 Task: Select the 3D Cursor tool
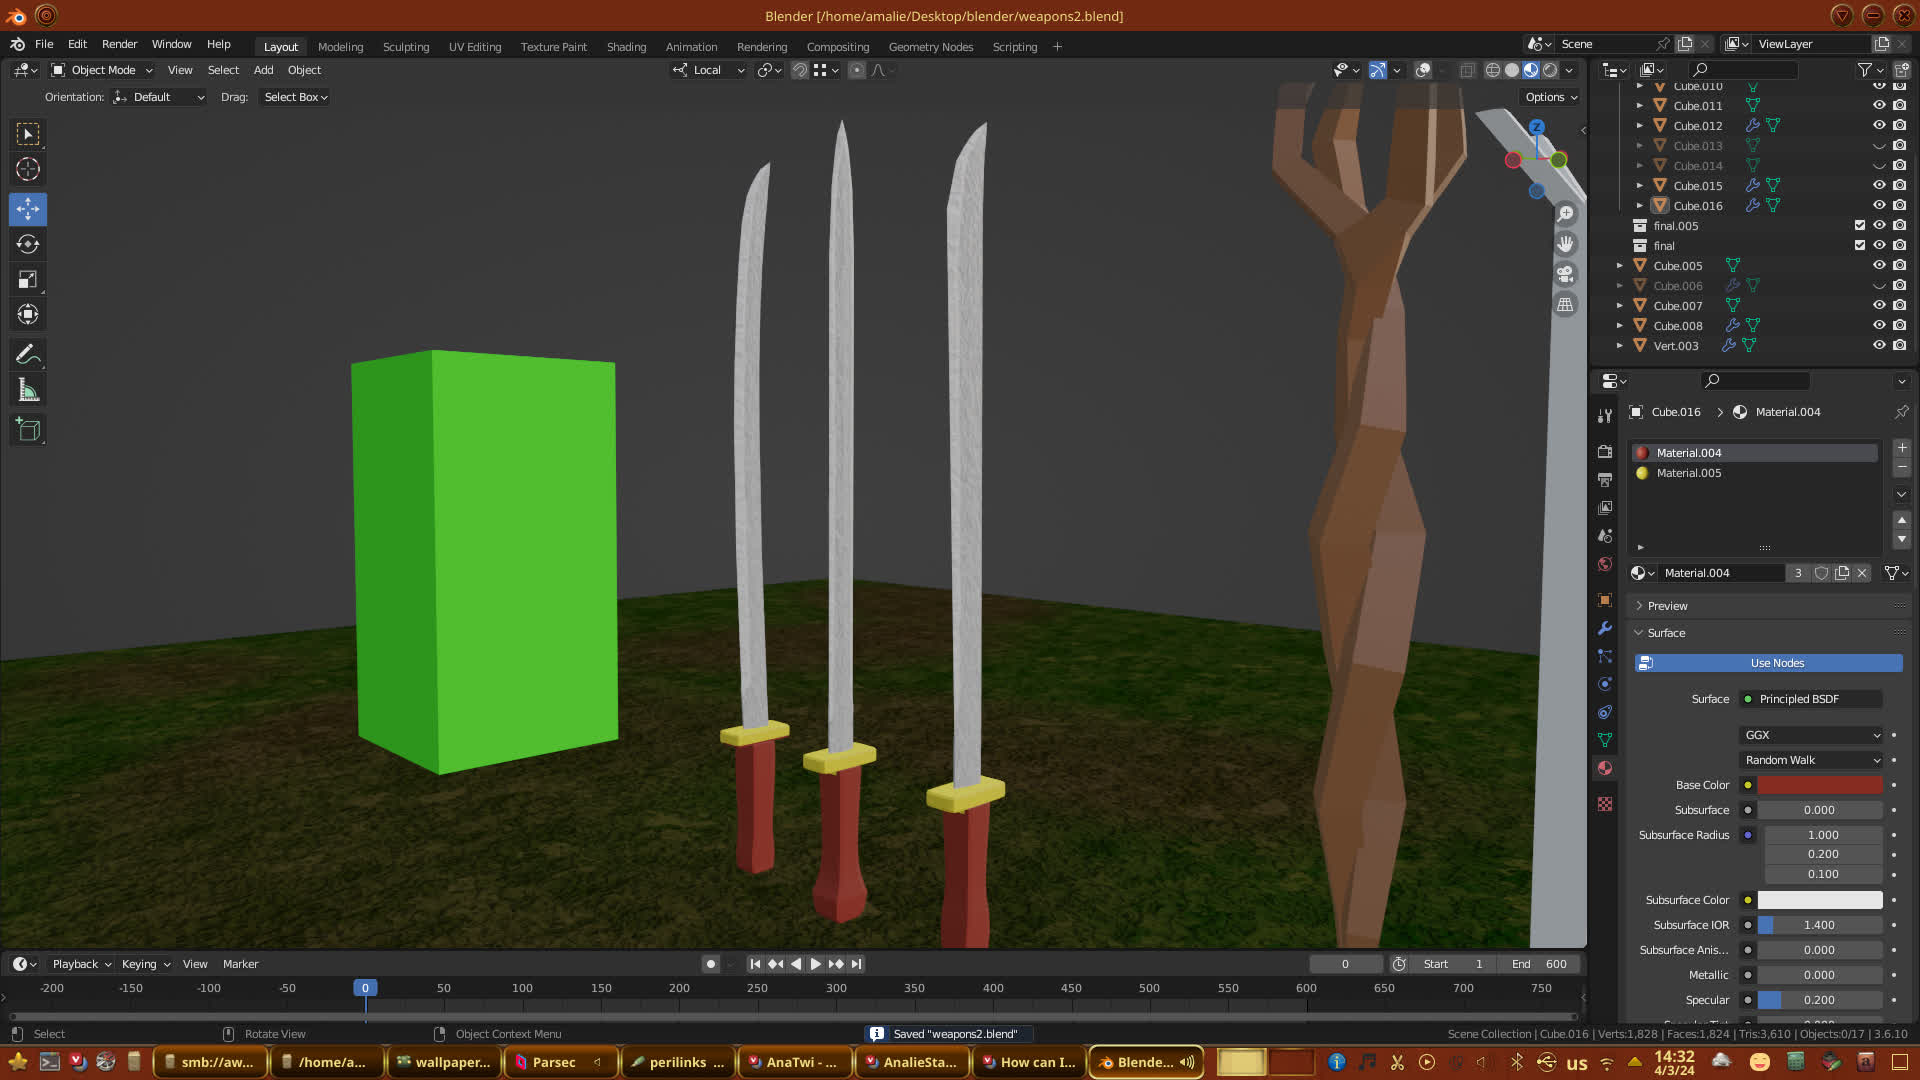[28, 169]
